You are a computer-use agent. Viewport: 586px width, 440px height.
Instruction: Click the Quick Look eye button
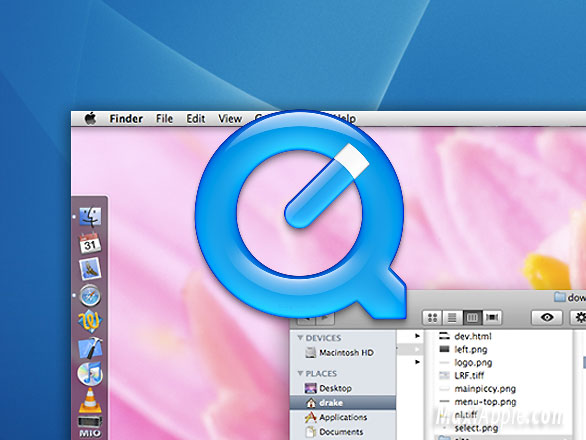pyautogui.click(x=547, y=318)
